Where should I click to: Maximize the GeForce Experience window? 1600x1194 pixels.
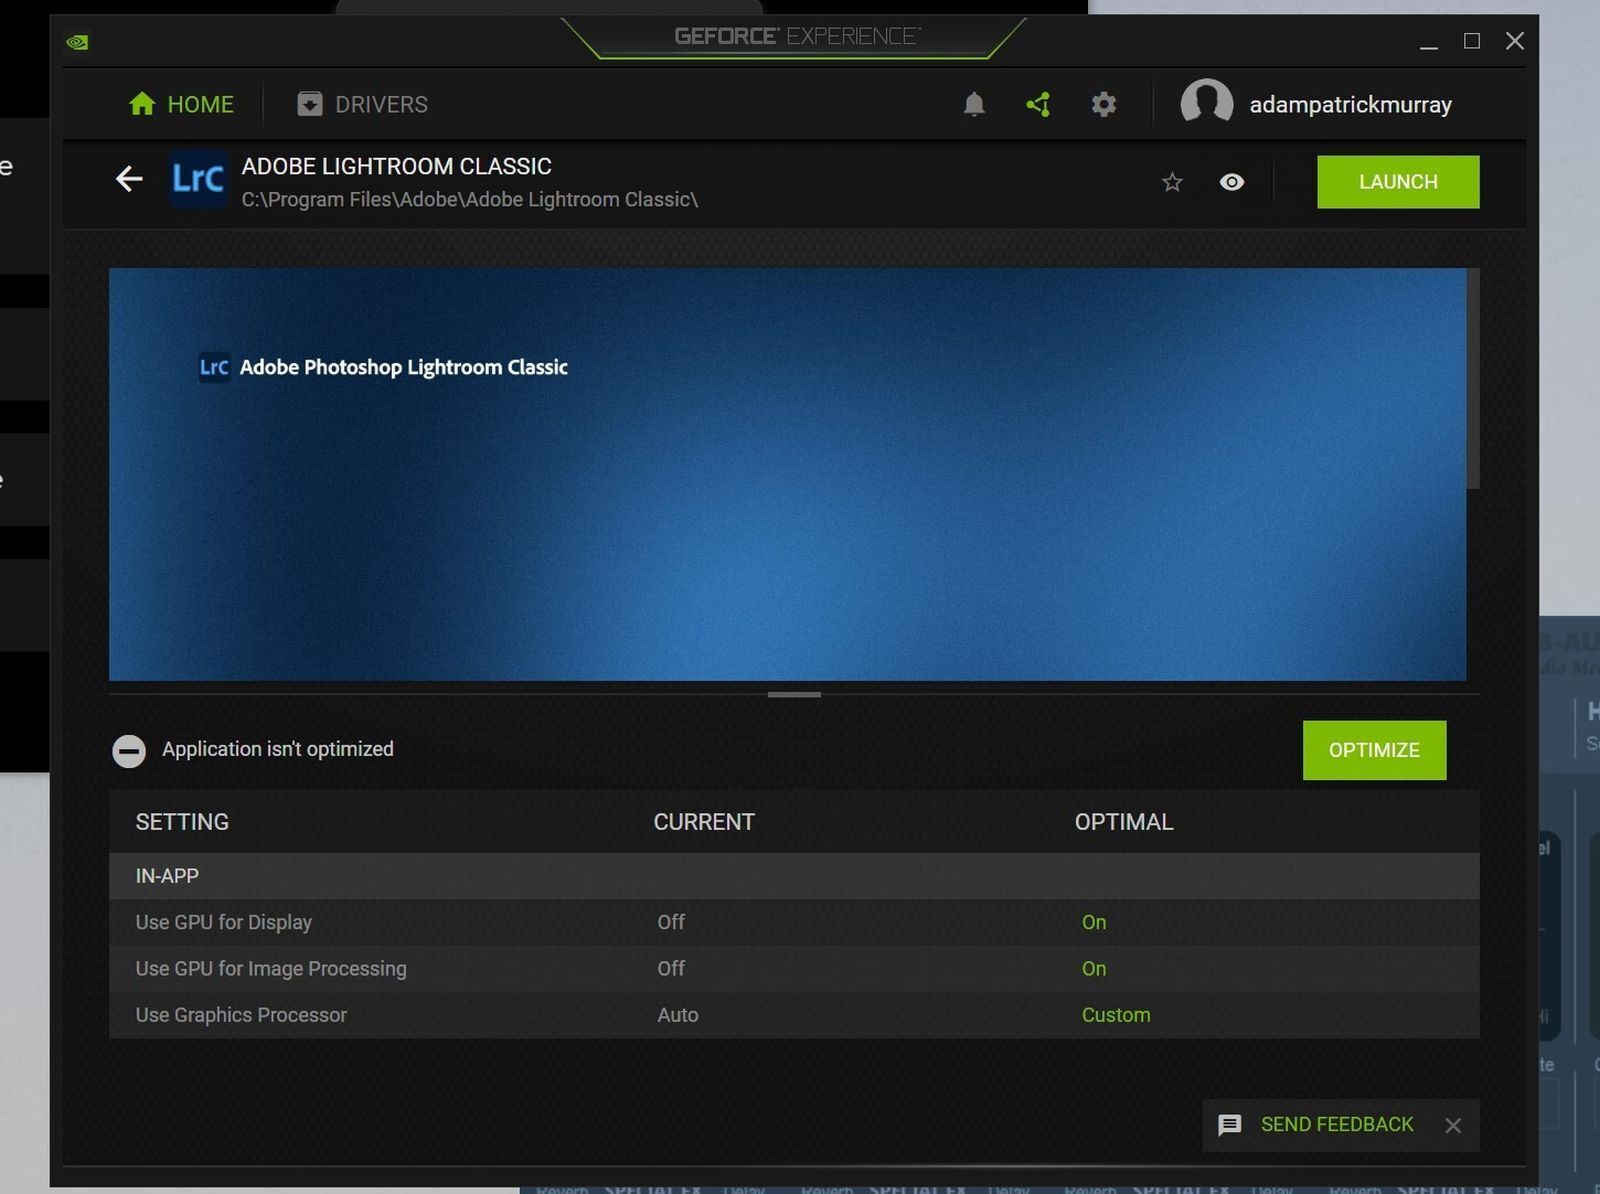(x=1472, y=41)
